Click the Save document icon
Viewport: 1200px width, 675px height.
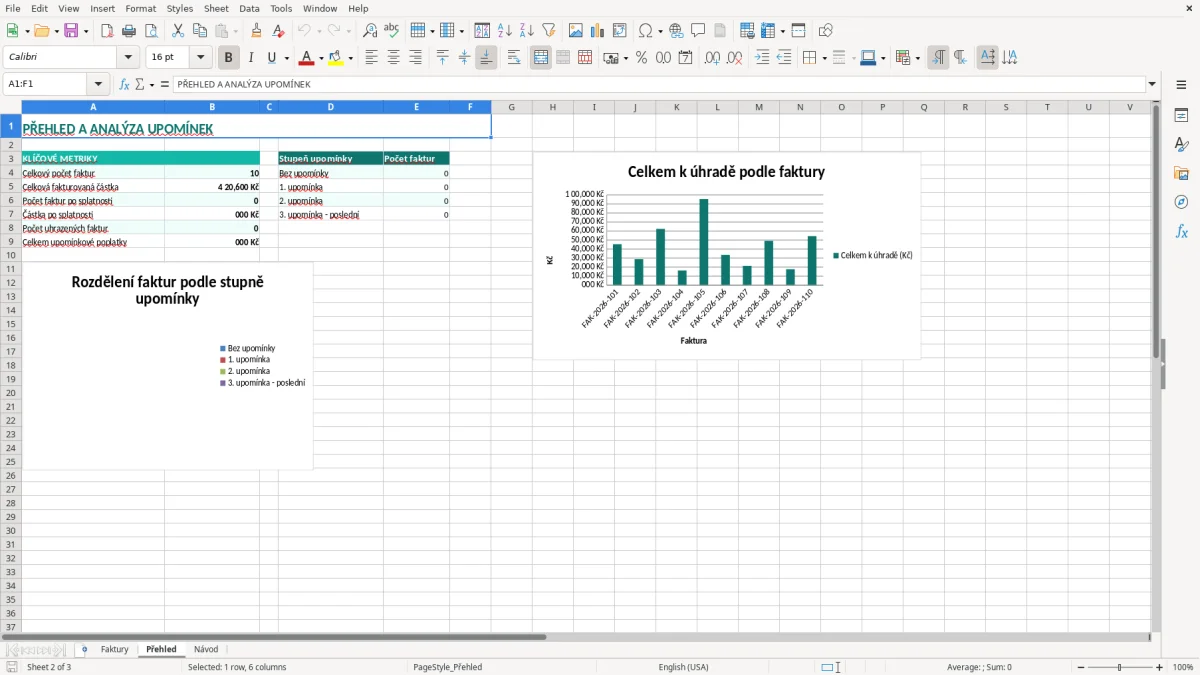click(71, 31)
